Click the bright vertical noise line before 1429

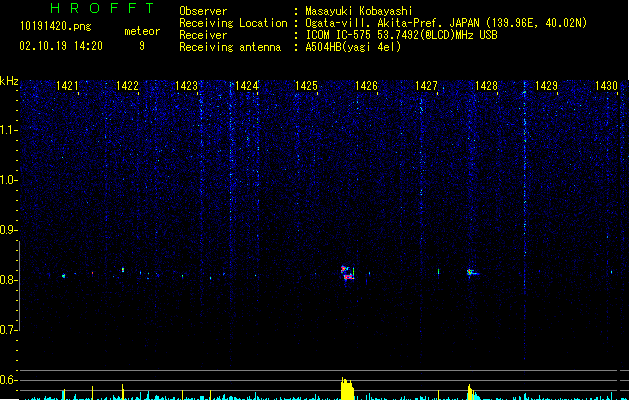pos(524,220)
